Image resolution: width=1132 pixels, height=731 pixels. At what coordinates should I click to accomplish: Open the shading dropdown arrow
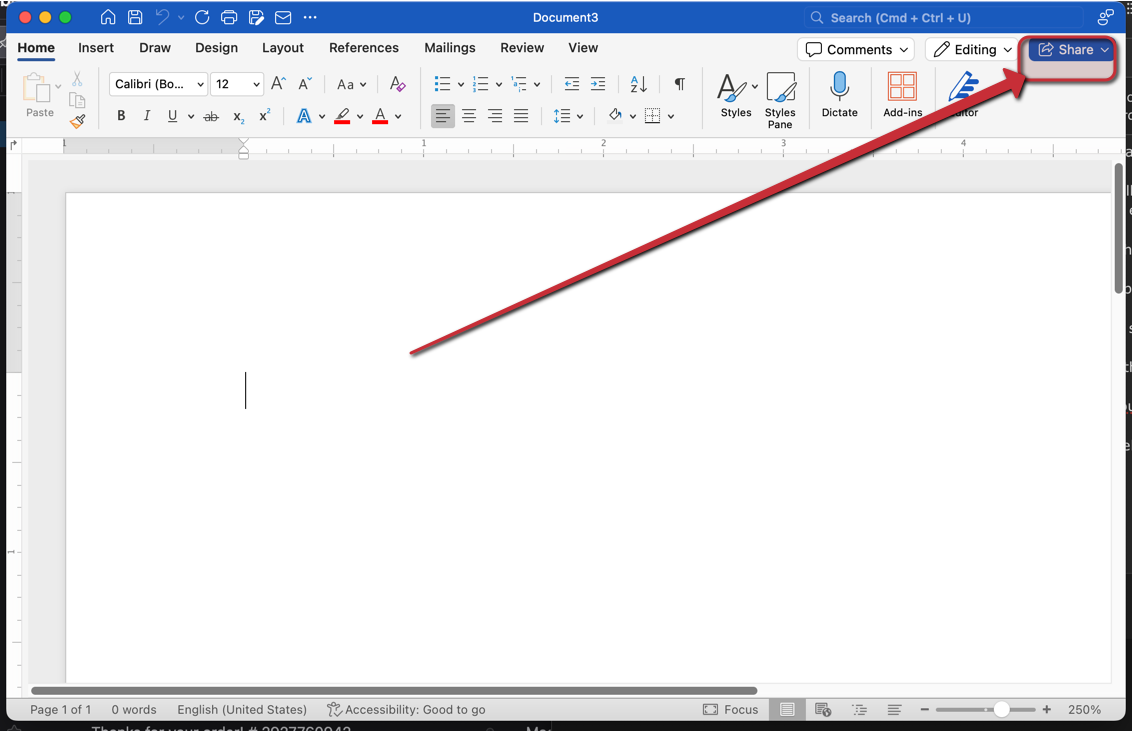pos(633,116)
